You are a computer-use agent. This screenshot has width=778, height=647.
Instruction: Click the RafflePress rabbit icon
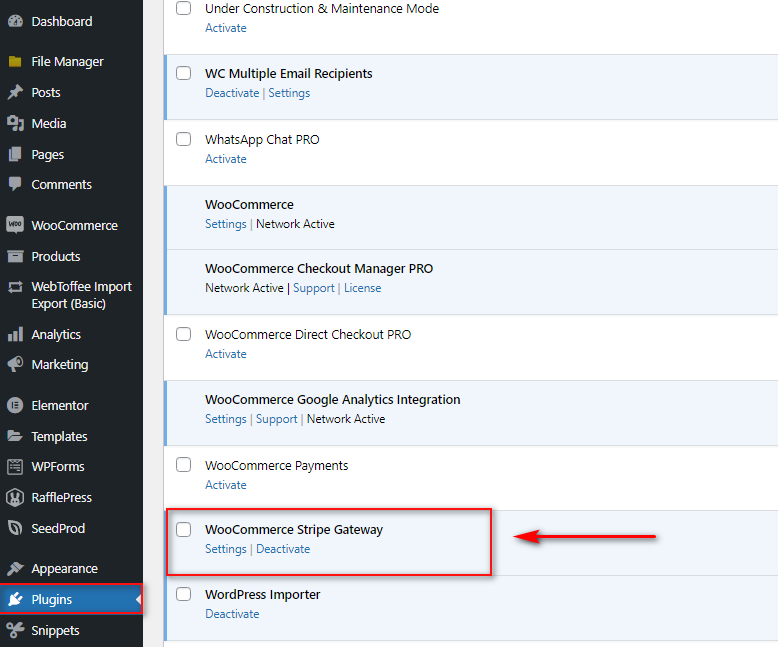(15, 497)
